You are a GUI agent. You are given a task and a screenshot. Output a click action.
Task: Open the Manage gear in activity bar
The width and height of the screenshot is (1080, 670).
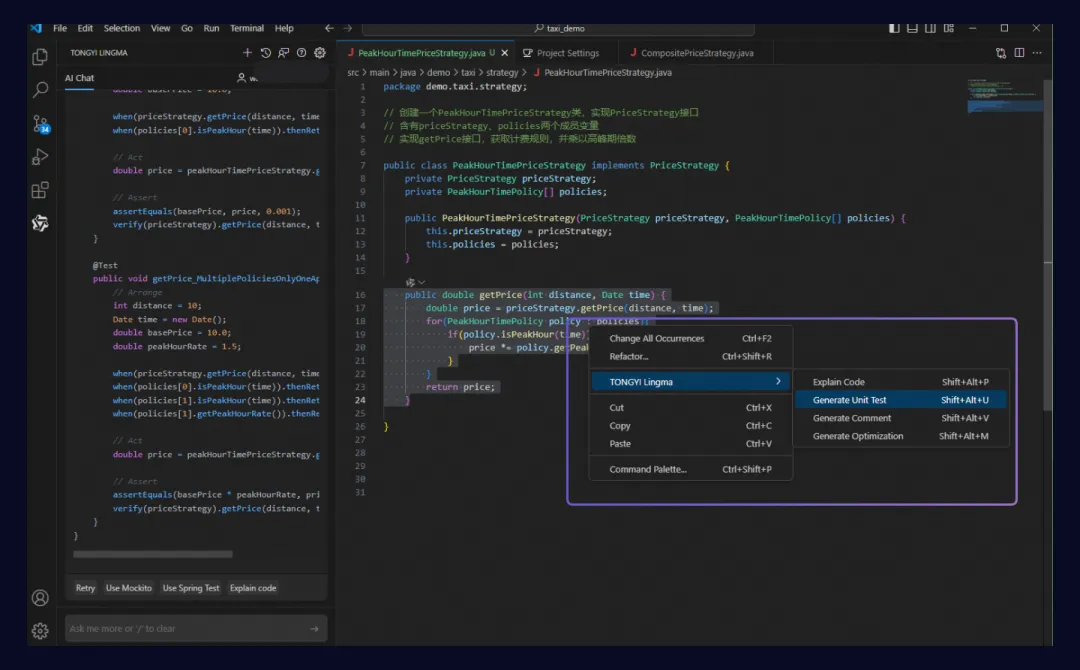tap(40, 631)
